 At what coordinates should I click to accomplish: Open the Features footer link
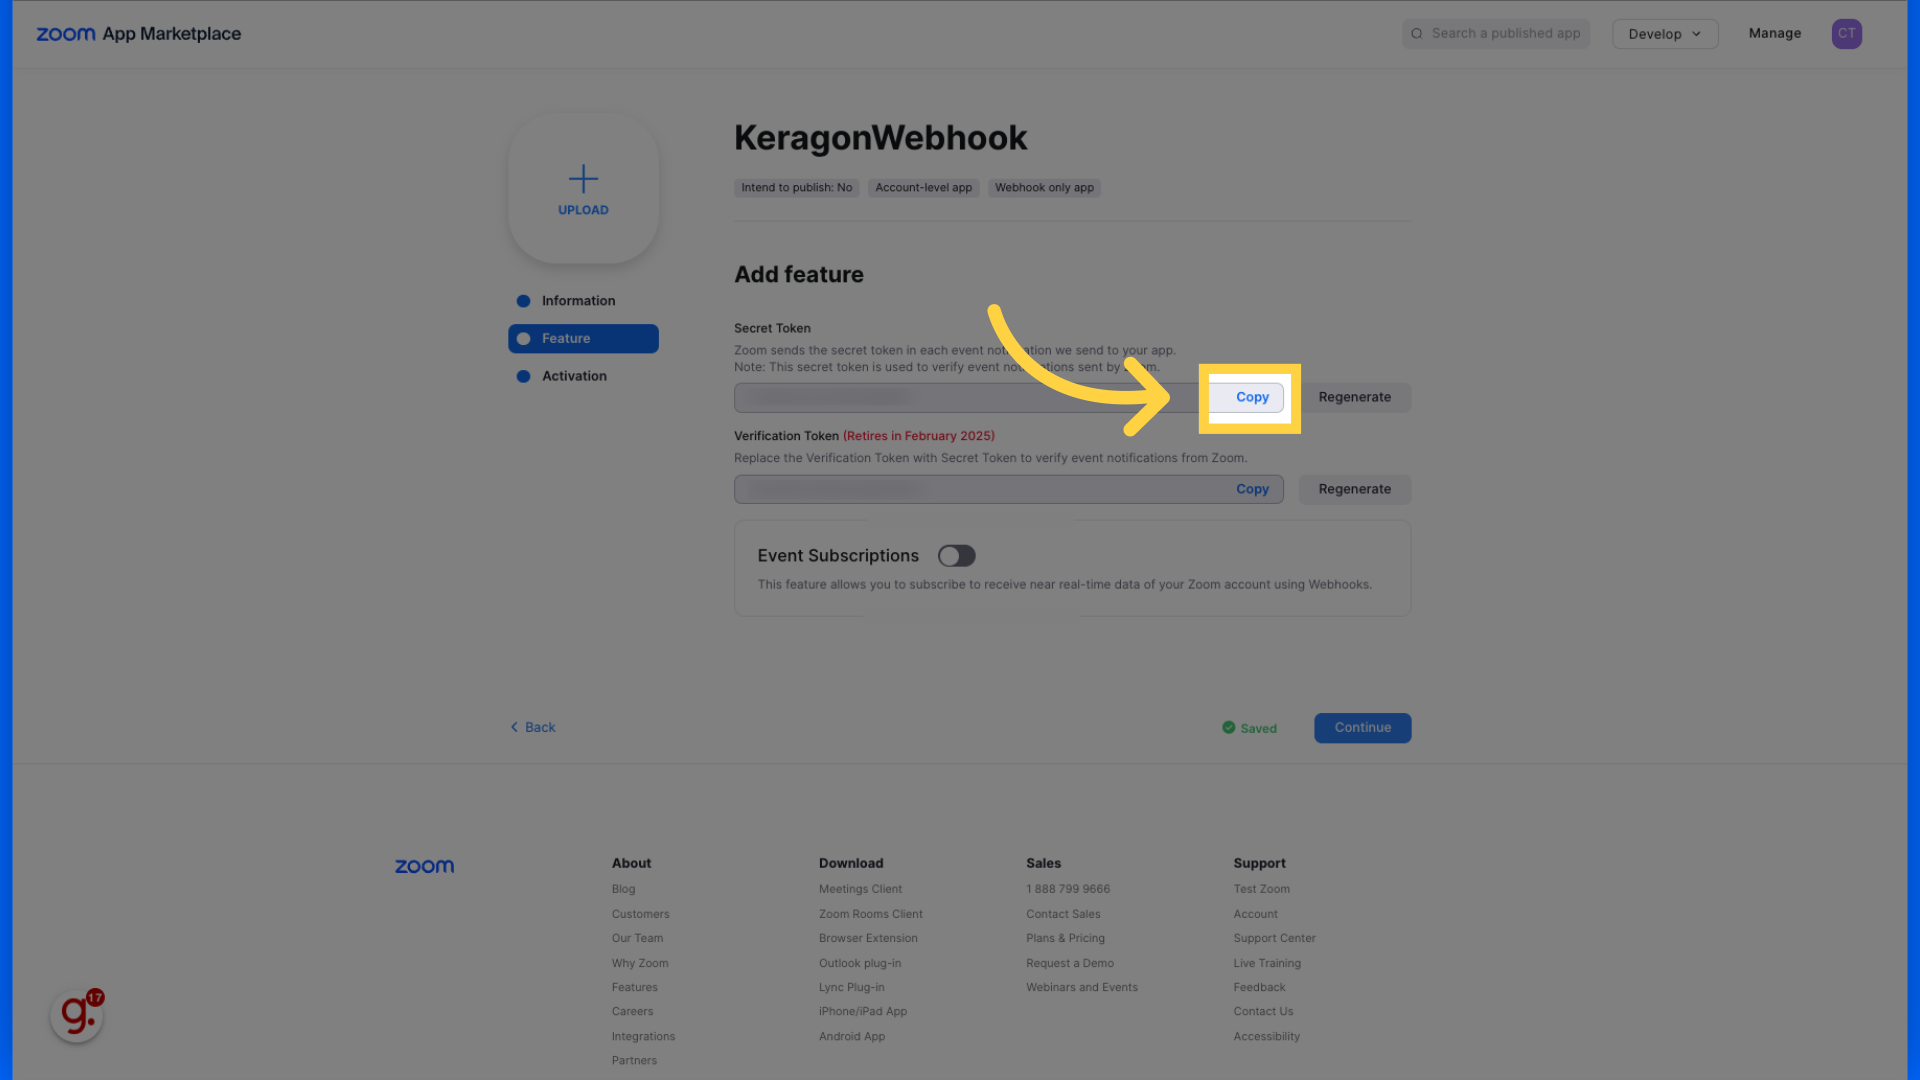[x=634, y=988]
